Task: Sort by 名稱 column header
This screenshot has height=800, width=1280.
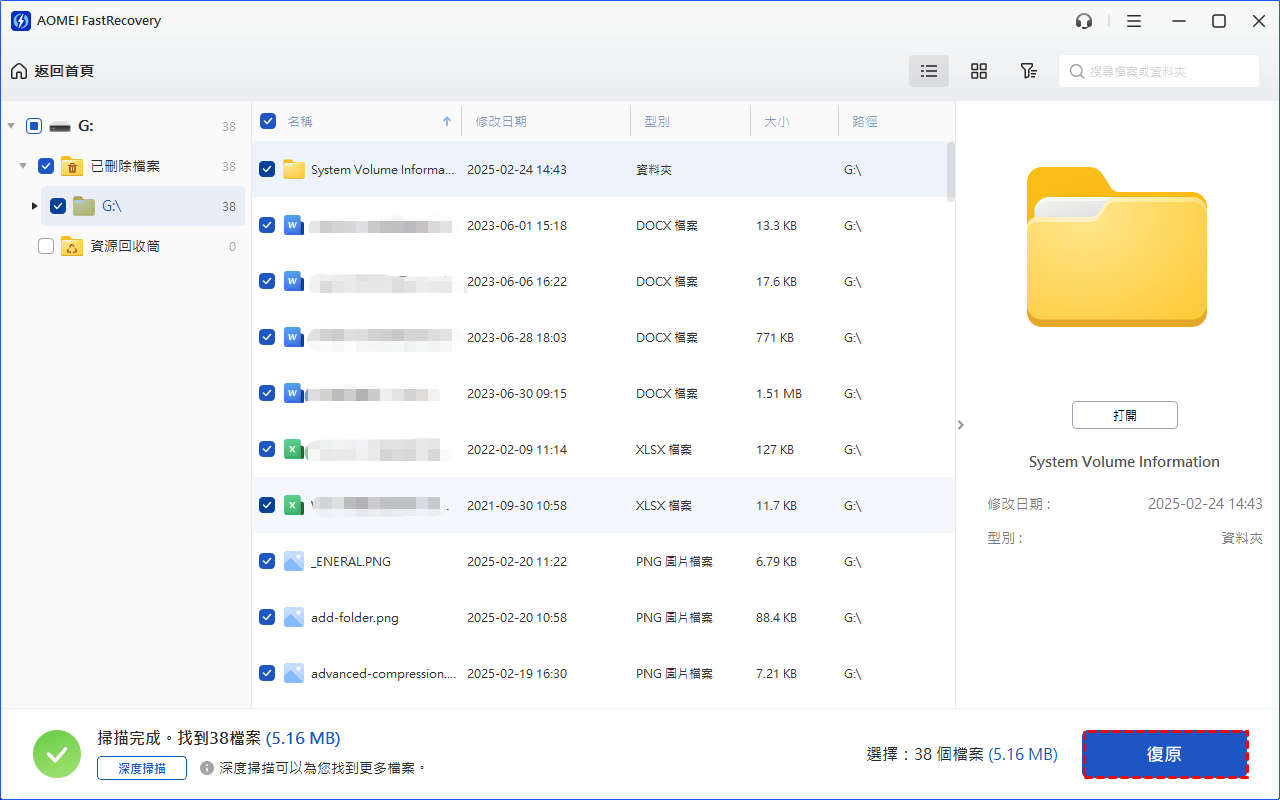Action: 300,121
